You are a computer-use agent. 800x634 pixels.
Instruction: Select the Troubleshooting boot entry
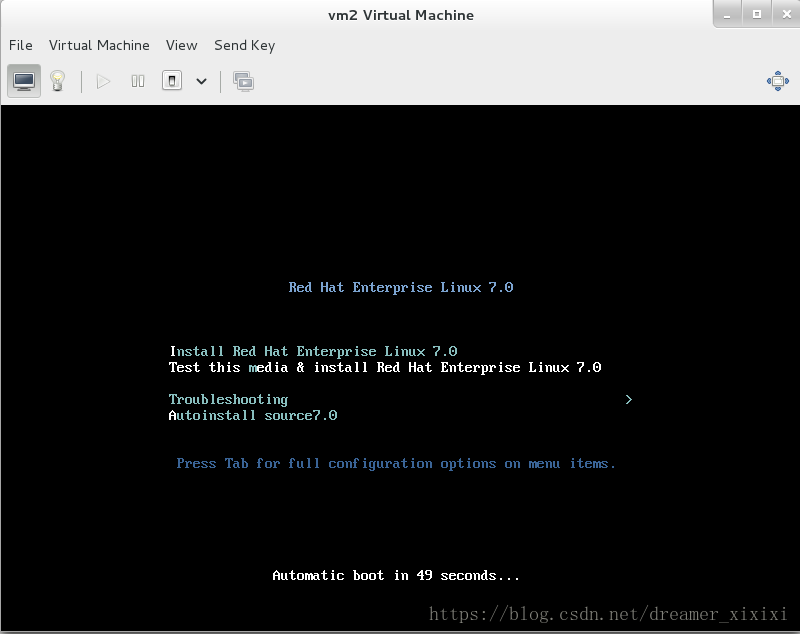229,399
